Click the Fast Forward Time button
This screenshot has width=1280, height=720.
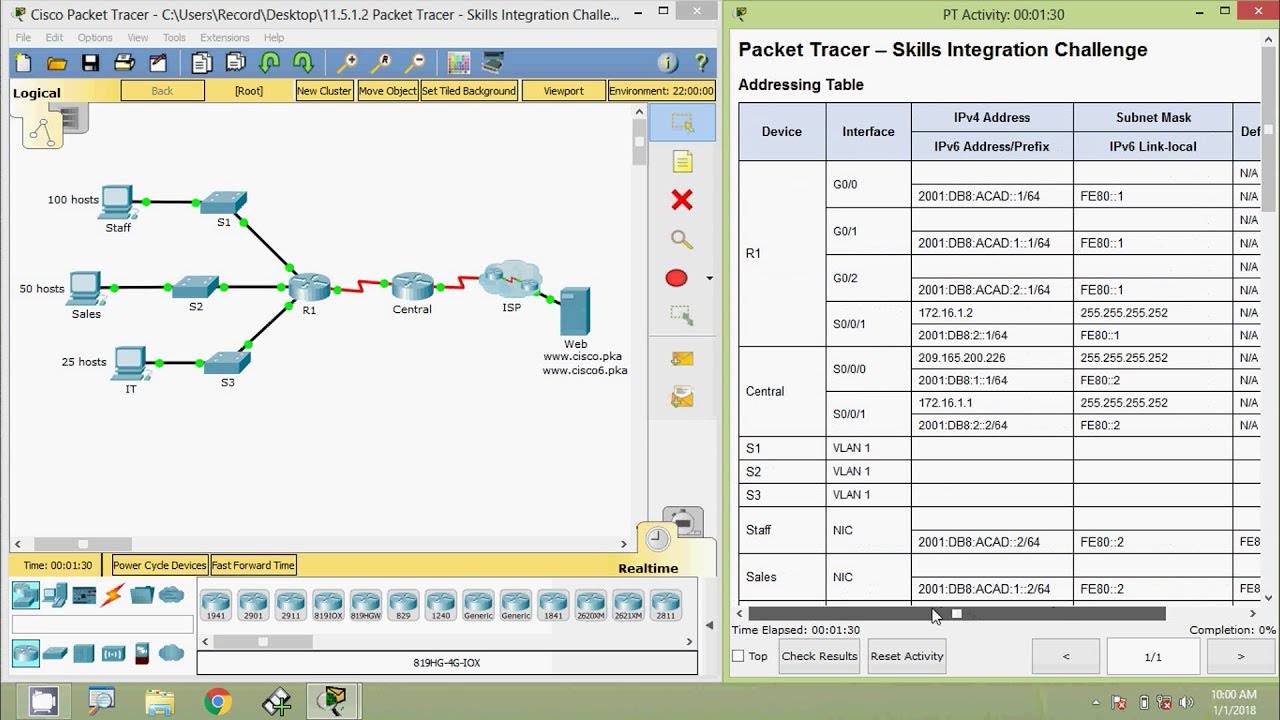[253, 565]
